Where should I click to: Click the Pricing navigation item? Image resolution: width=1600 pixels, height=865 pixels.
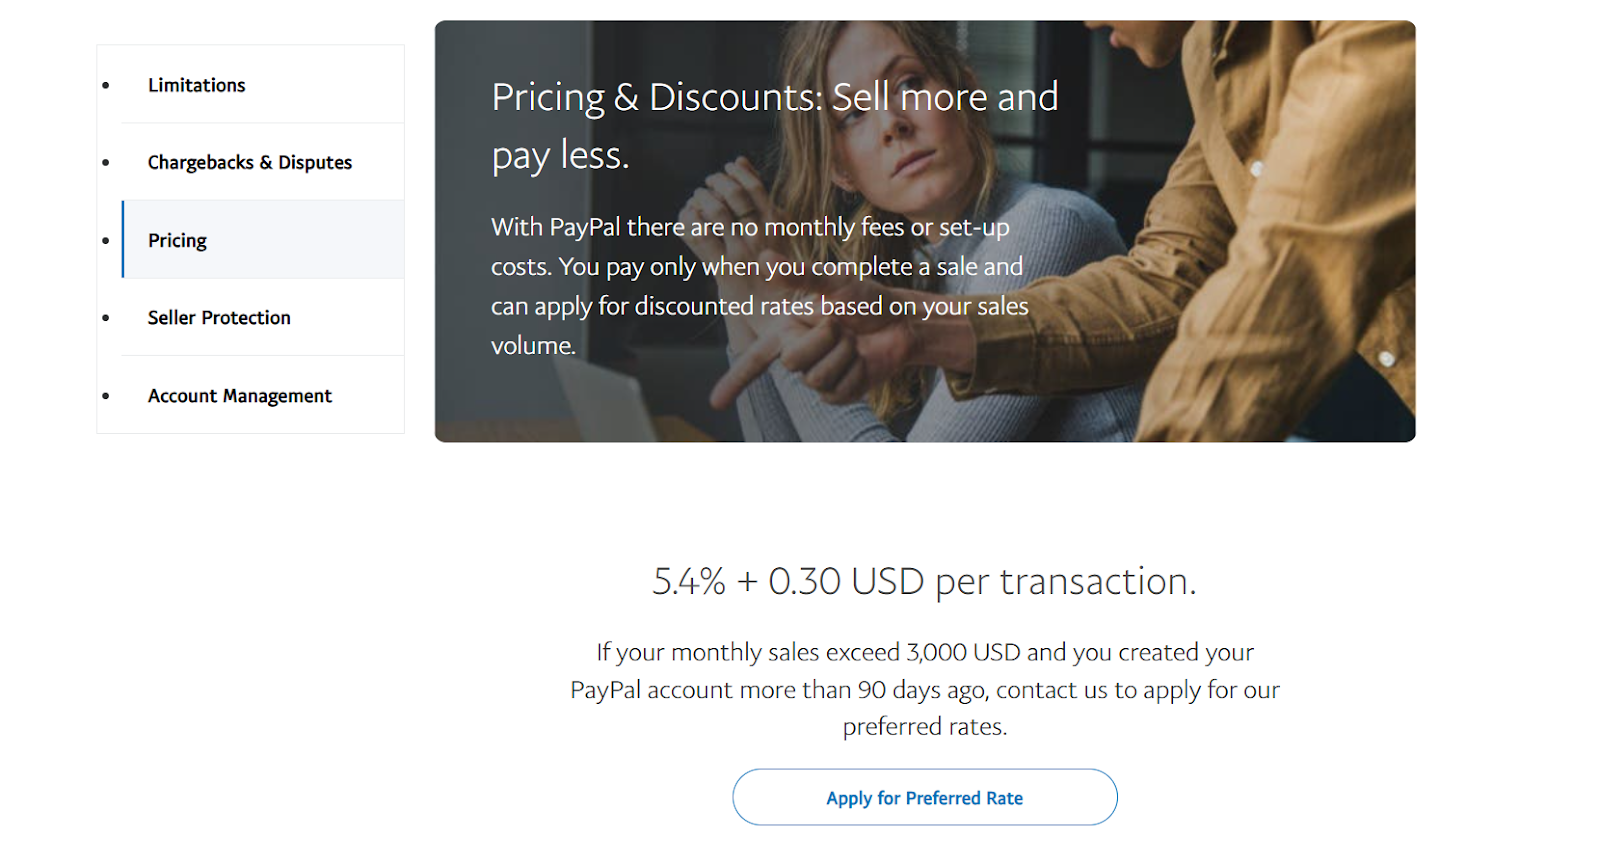tap(176, 240)
